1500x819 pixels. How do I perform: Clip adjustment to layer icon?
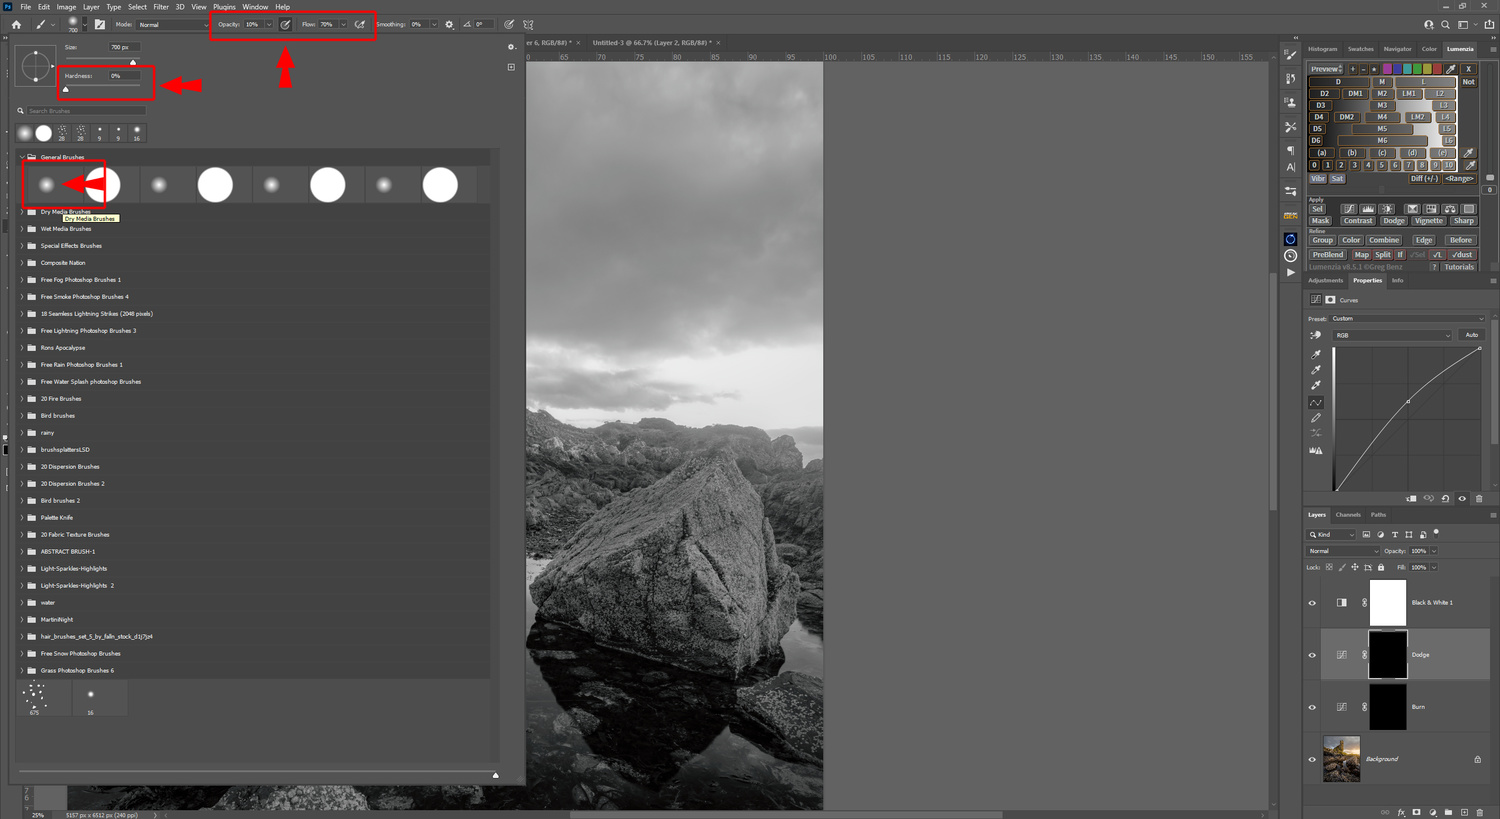[x=1412, y=499]
